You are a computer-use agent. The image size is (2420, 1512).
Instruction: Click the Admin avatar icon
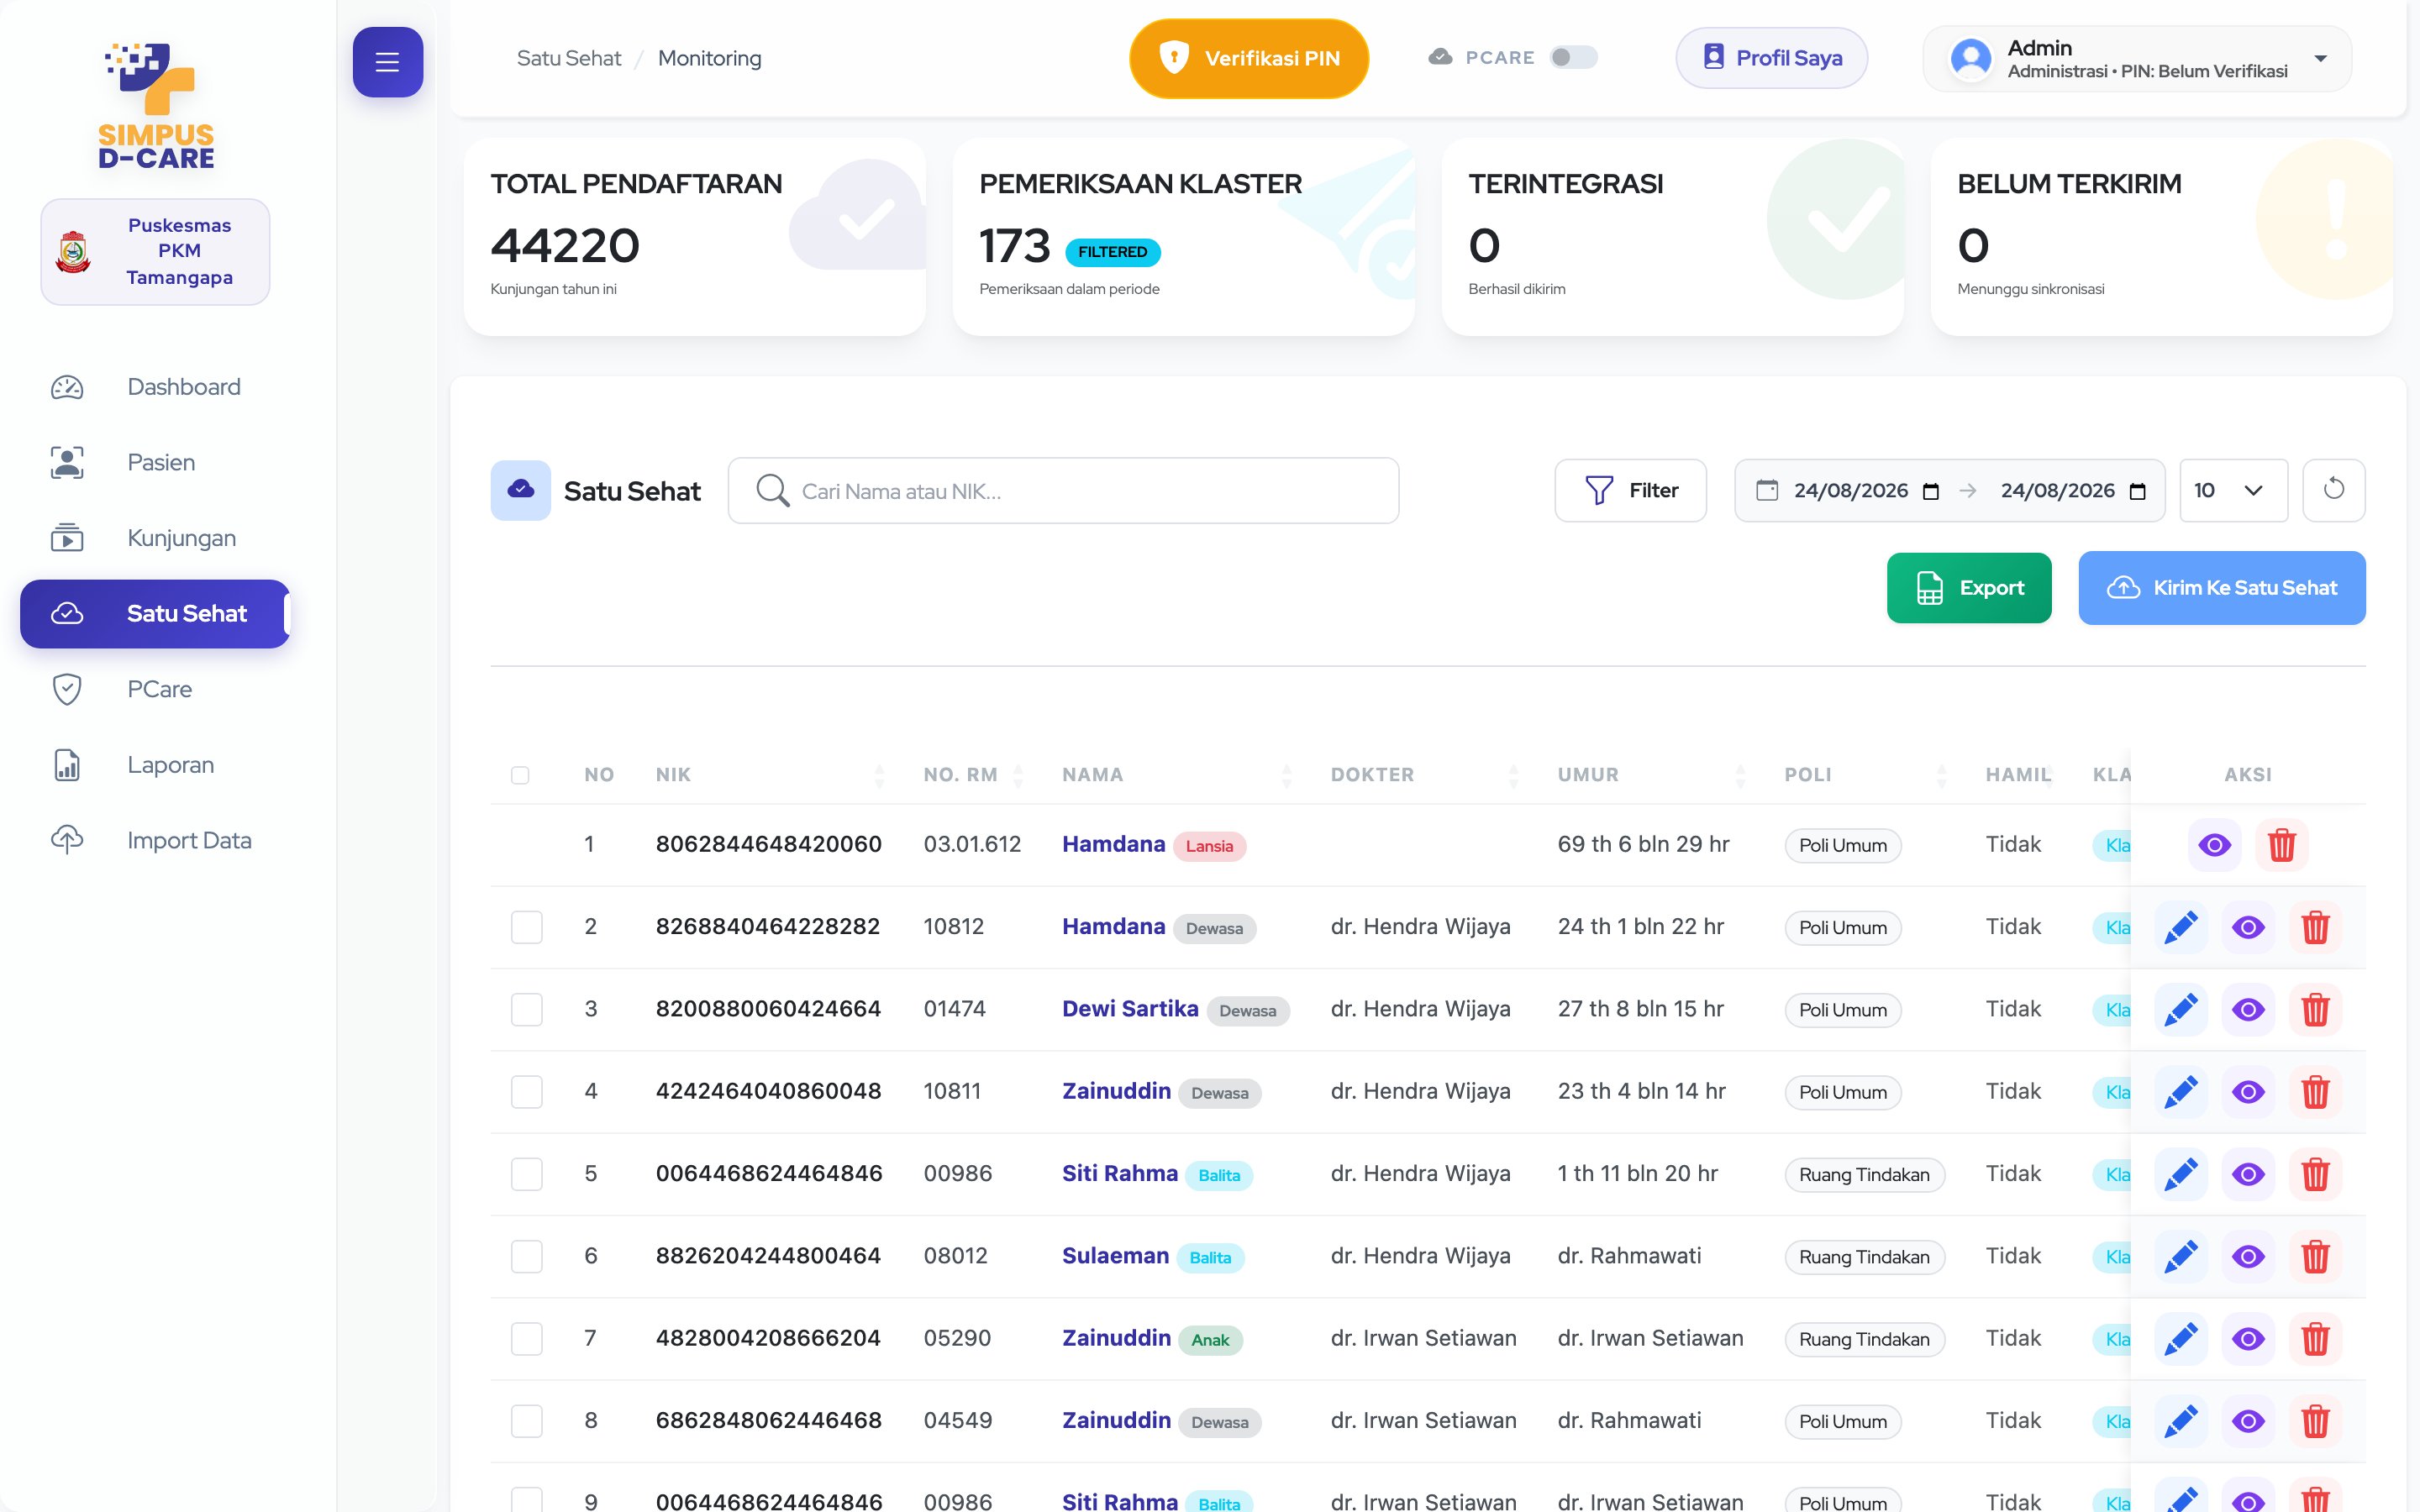[1970, 59]
